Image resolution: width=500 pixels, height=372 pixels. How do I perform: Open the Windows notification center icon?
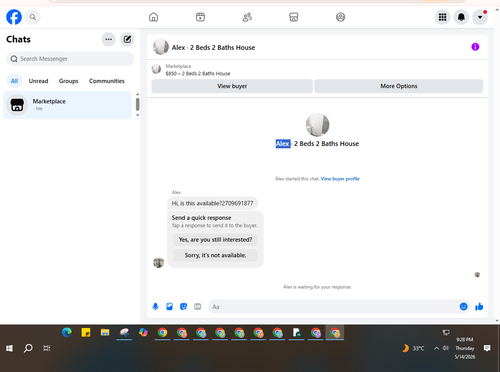(487, 348)
